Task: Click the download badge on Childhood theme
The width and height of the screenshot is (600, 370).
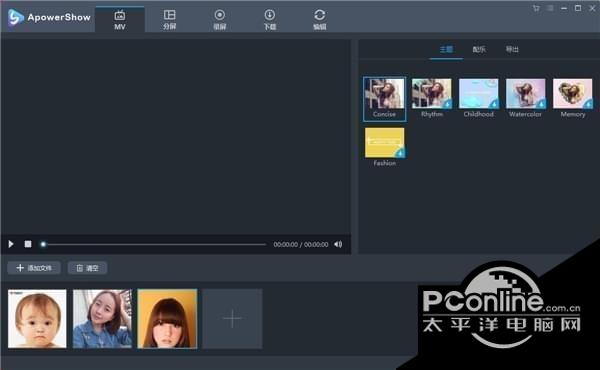Action: (x=494, y=104)
